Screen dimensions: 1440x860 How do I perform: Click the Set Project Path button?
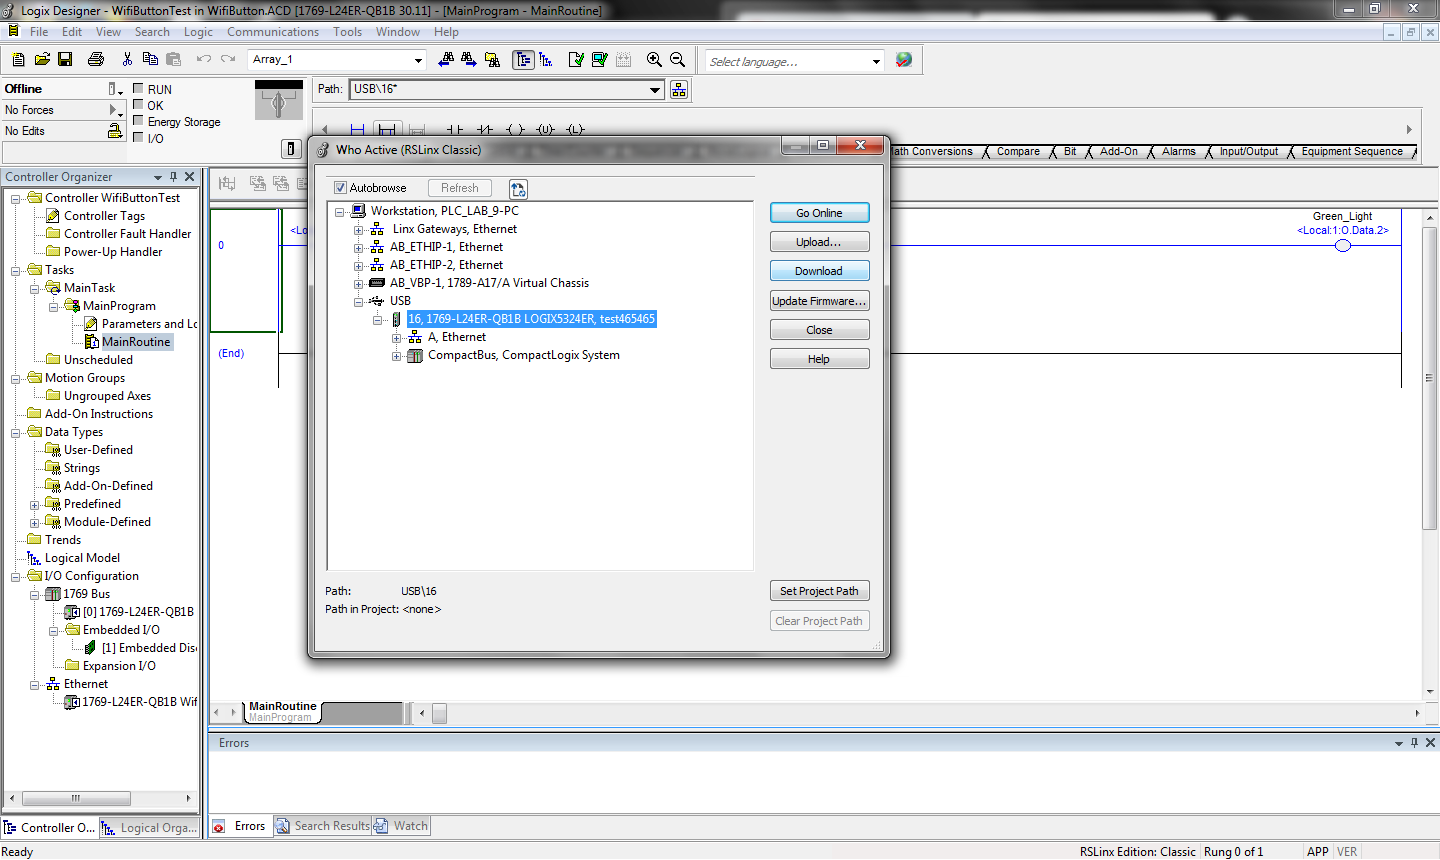tap(819, 591)
